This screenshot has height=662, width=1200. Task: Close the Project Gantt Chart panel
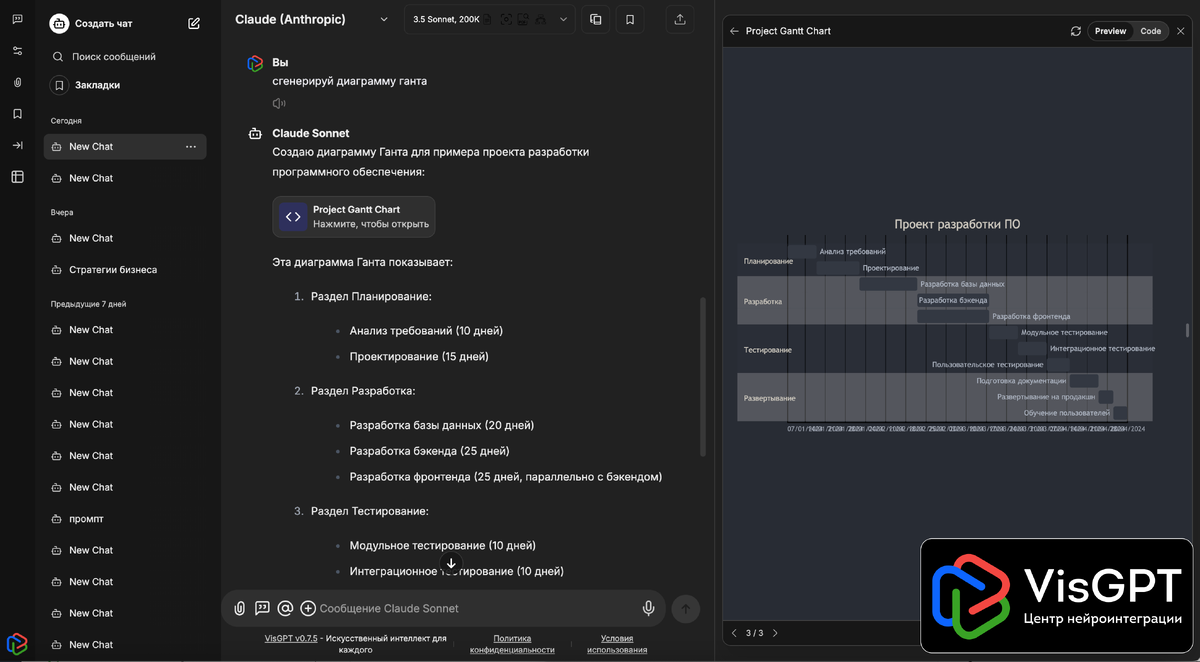1180,31
